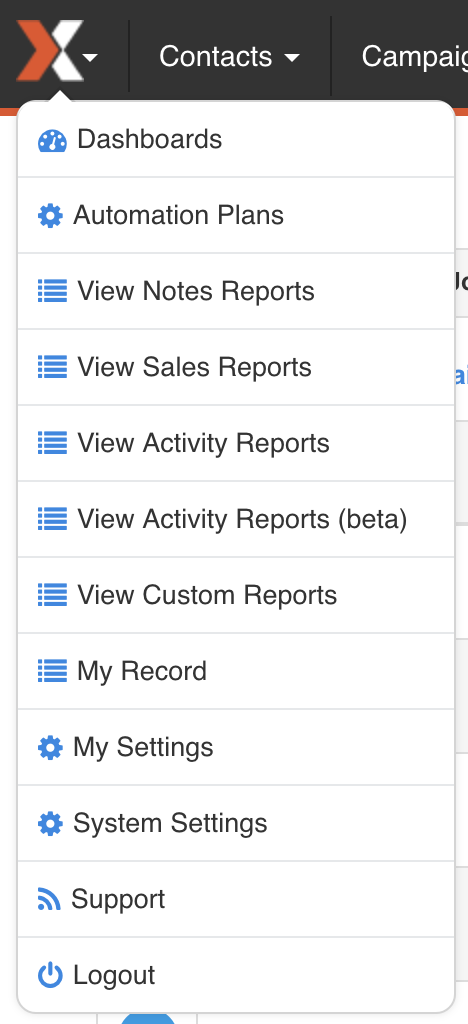Click the Support feed icon
This screenshot has height=1024, width=468.
[49, 900]
